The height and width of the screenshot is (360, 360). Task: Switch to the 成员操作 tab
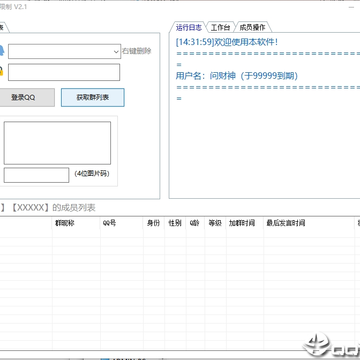click(x=252, y=27)
